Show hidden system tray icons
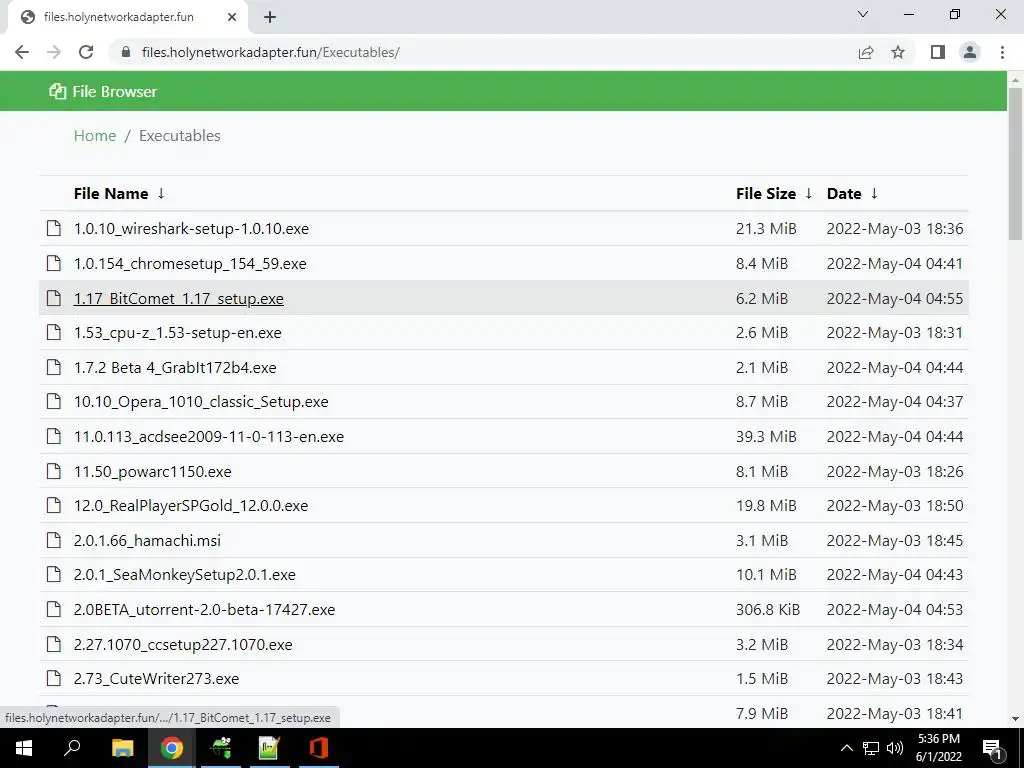This screenshot has width=1024, height=768. coord(846,748)
